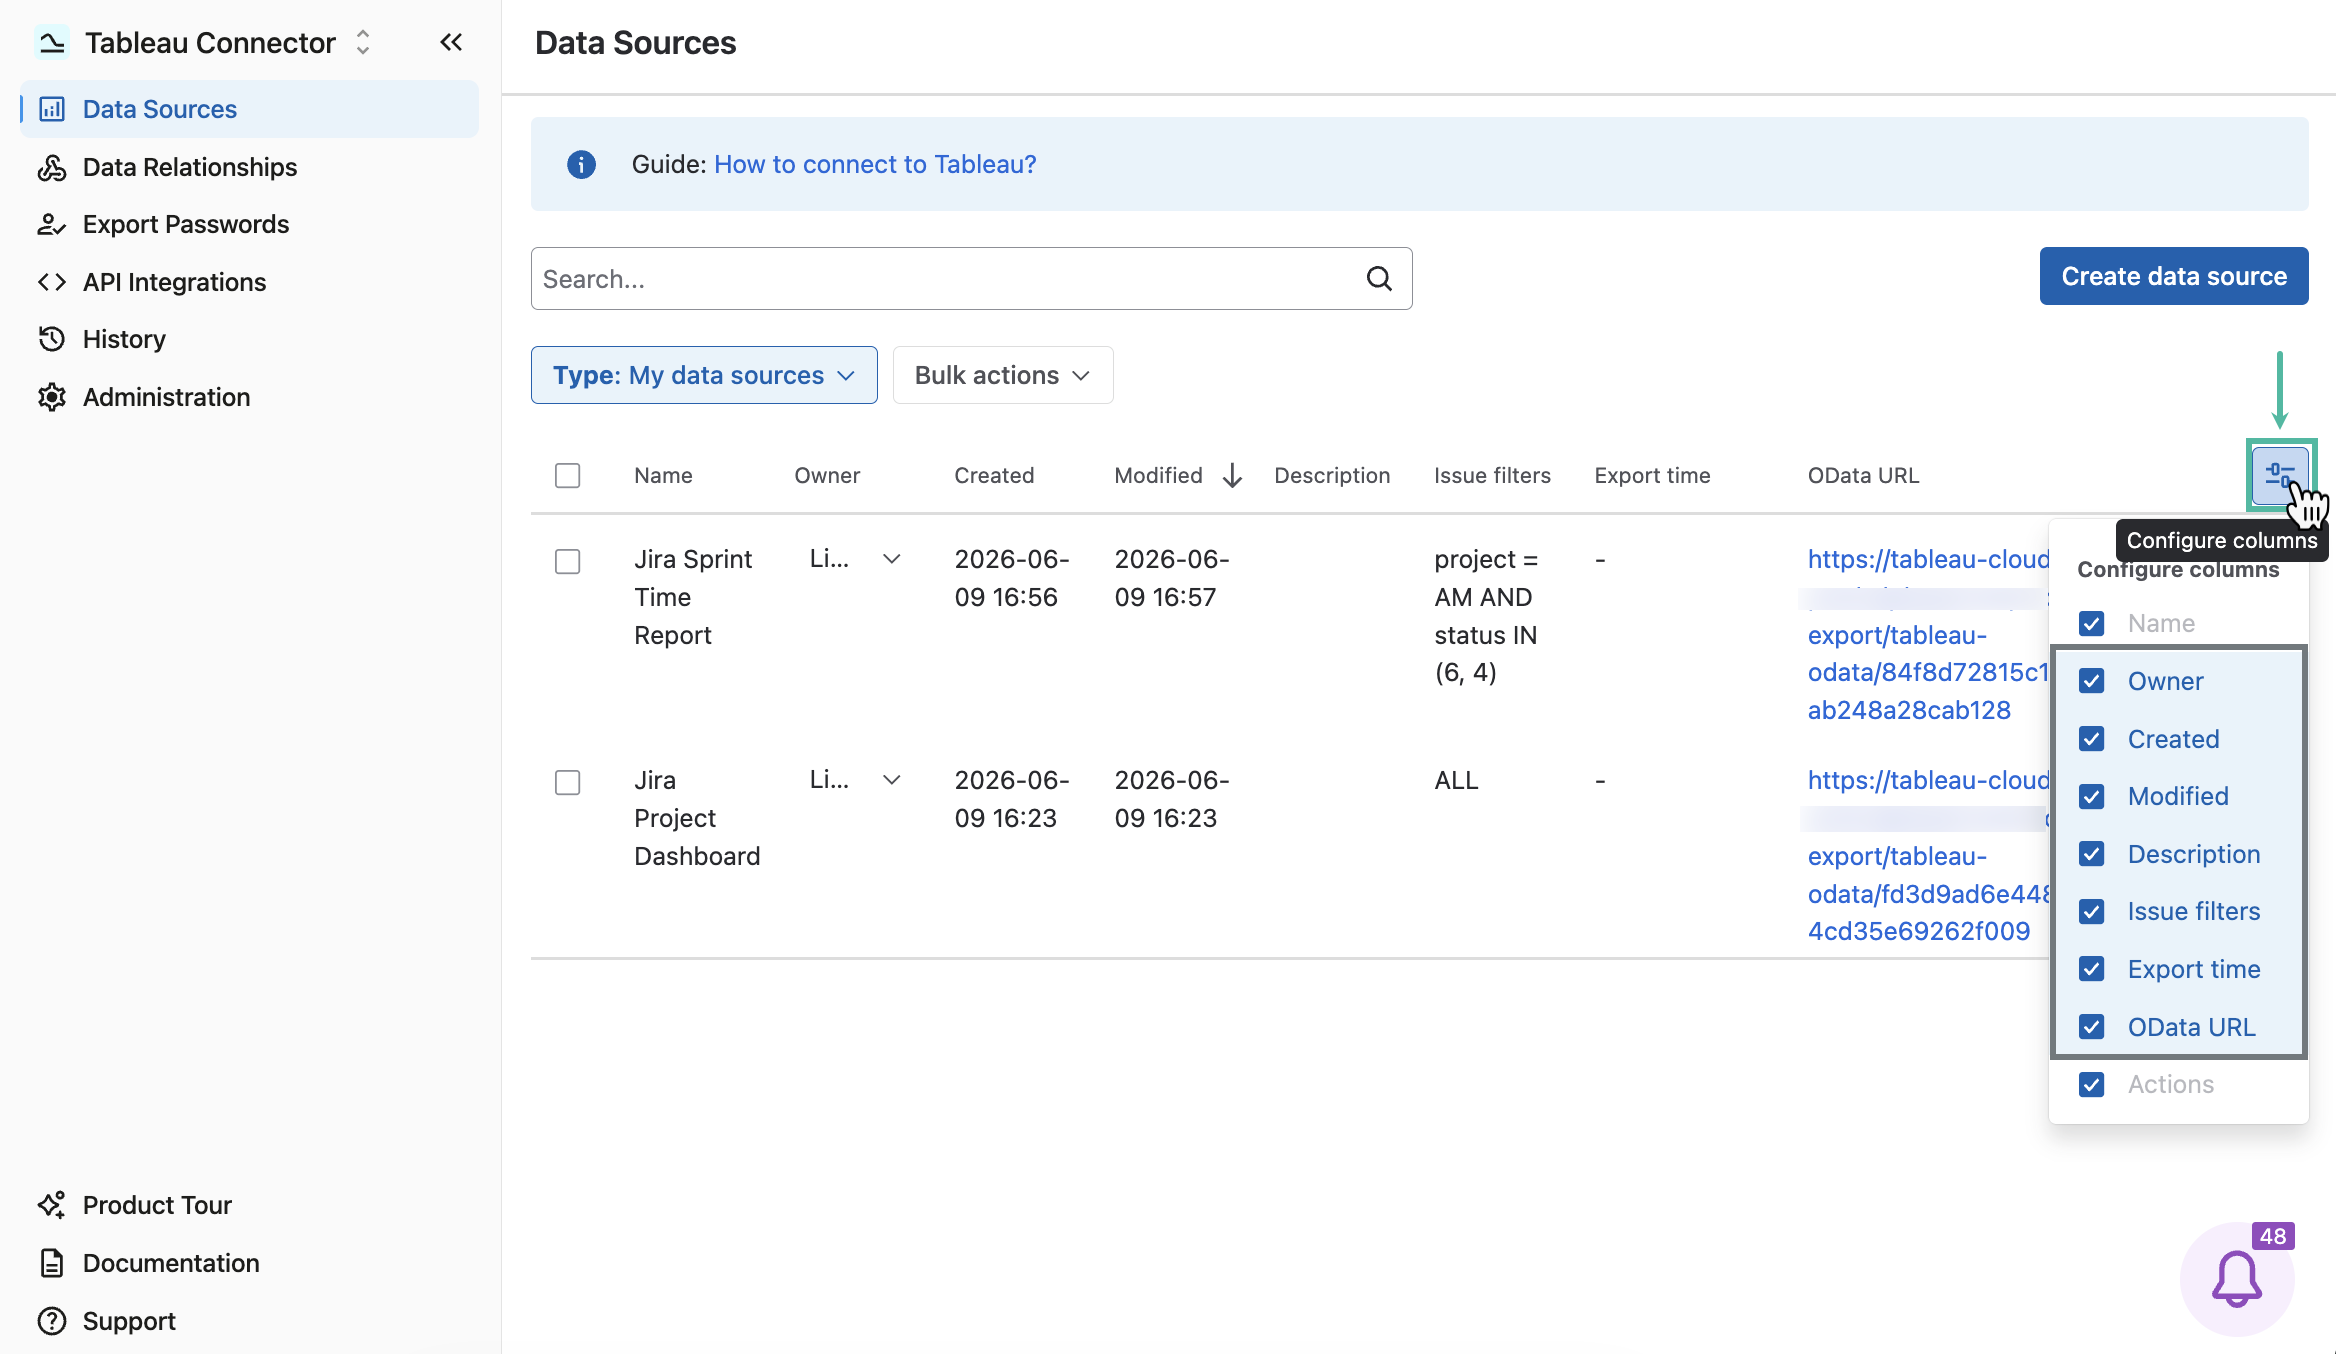This screenshot has height=1354, width=2336.
Task: Click the Export Passwords icon
Action: pyautogui.click(x=52, y=224)
